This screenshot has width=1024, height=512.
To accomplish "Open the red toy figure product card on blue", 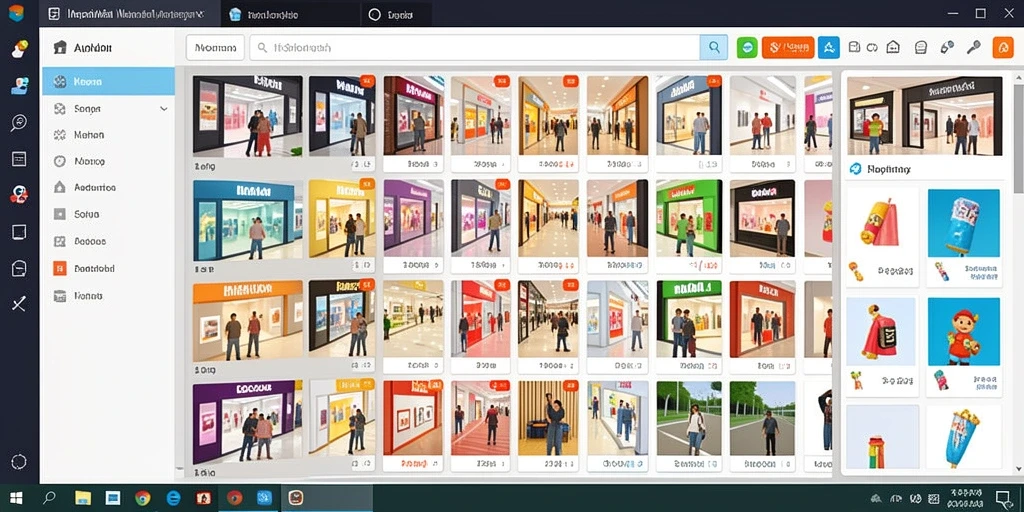I will [963, 347].
